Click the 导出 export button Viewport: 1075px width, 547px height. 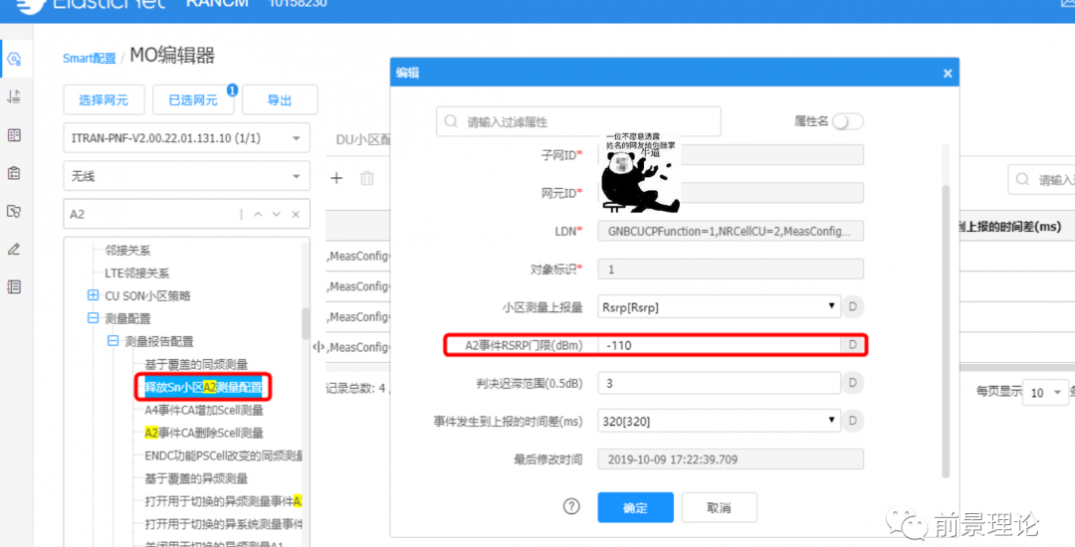coord(280,100)
